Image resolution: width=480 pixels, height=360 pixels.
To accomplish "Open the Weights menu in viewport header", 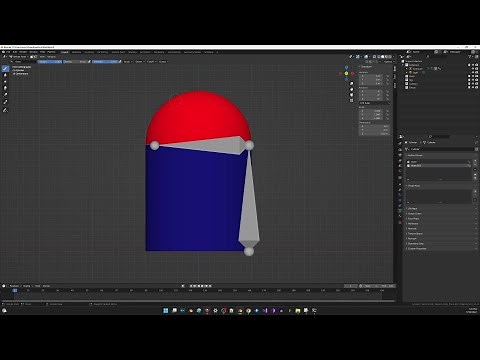I will [51, 57].
